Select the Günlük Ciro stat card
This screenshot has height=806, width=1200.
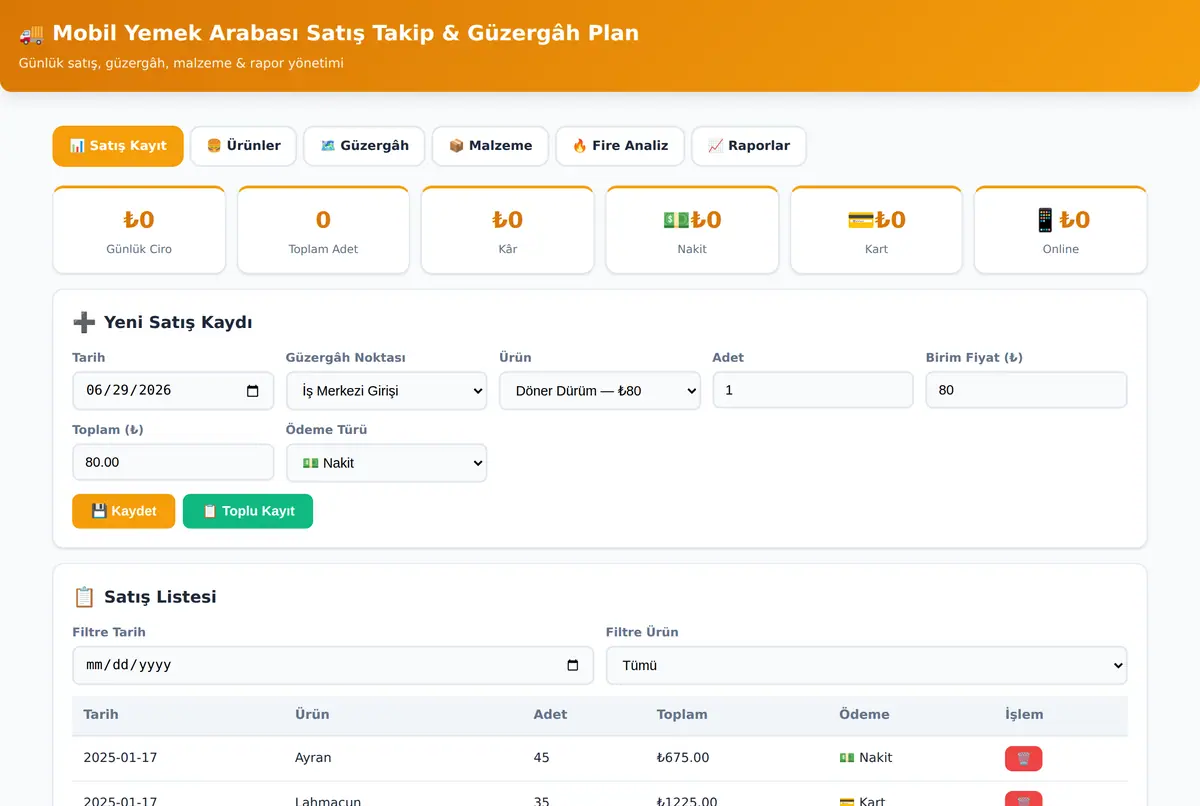click(139, 230)
